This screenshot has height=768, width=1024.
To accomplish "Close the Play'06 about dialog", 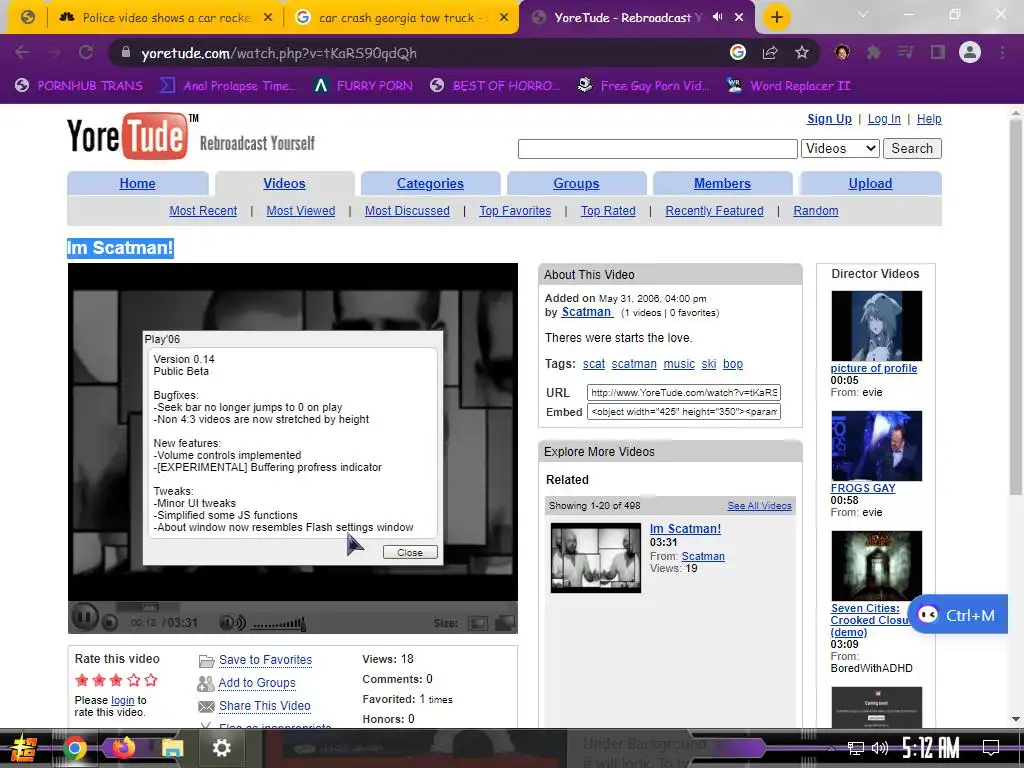I will pyautogui.click(x=410, y=552).
